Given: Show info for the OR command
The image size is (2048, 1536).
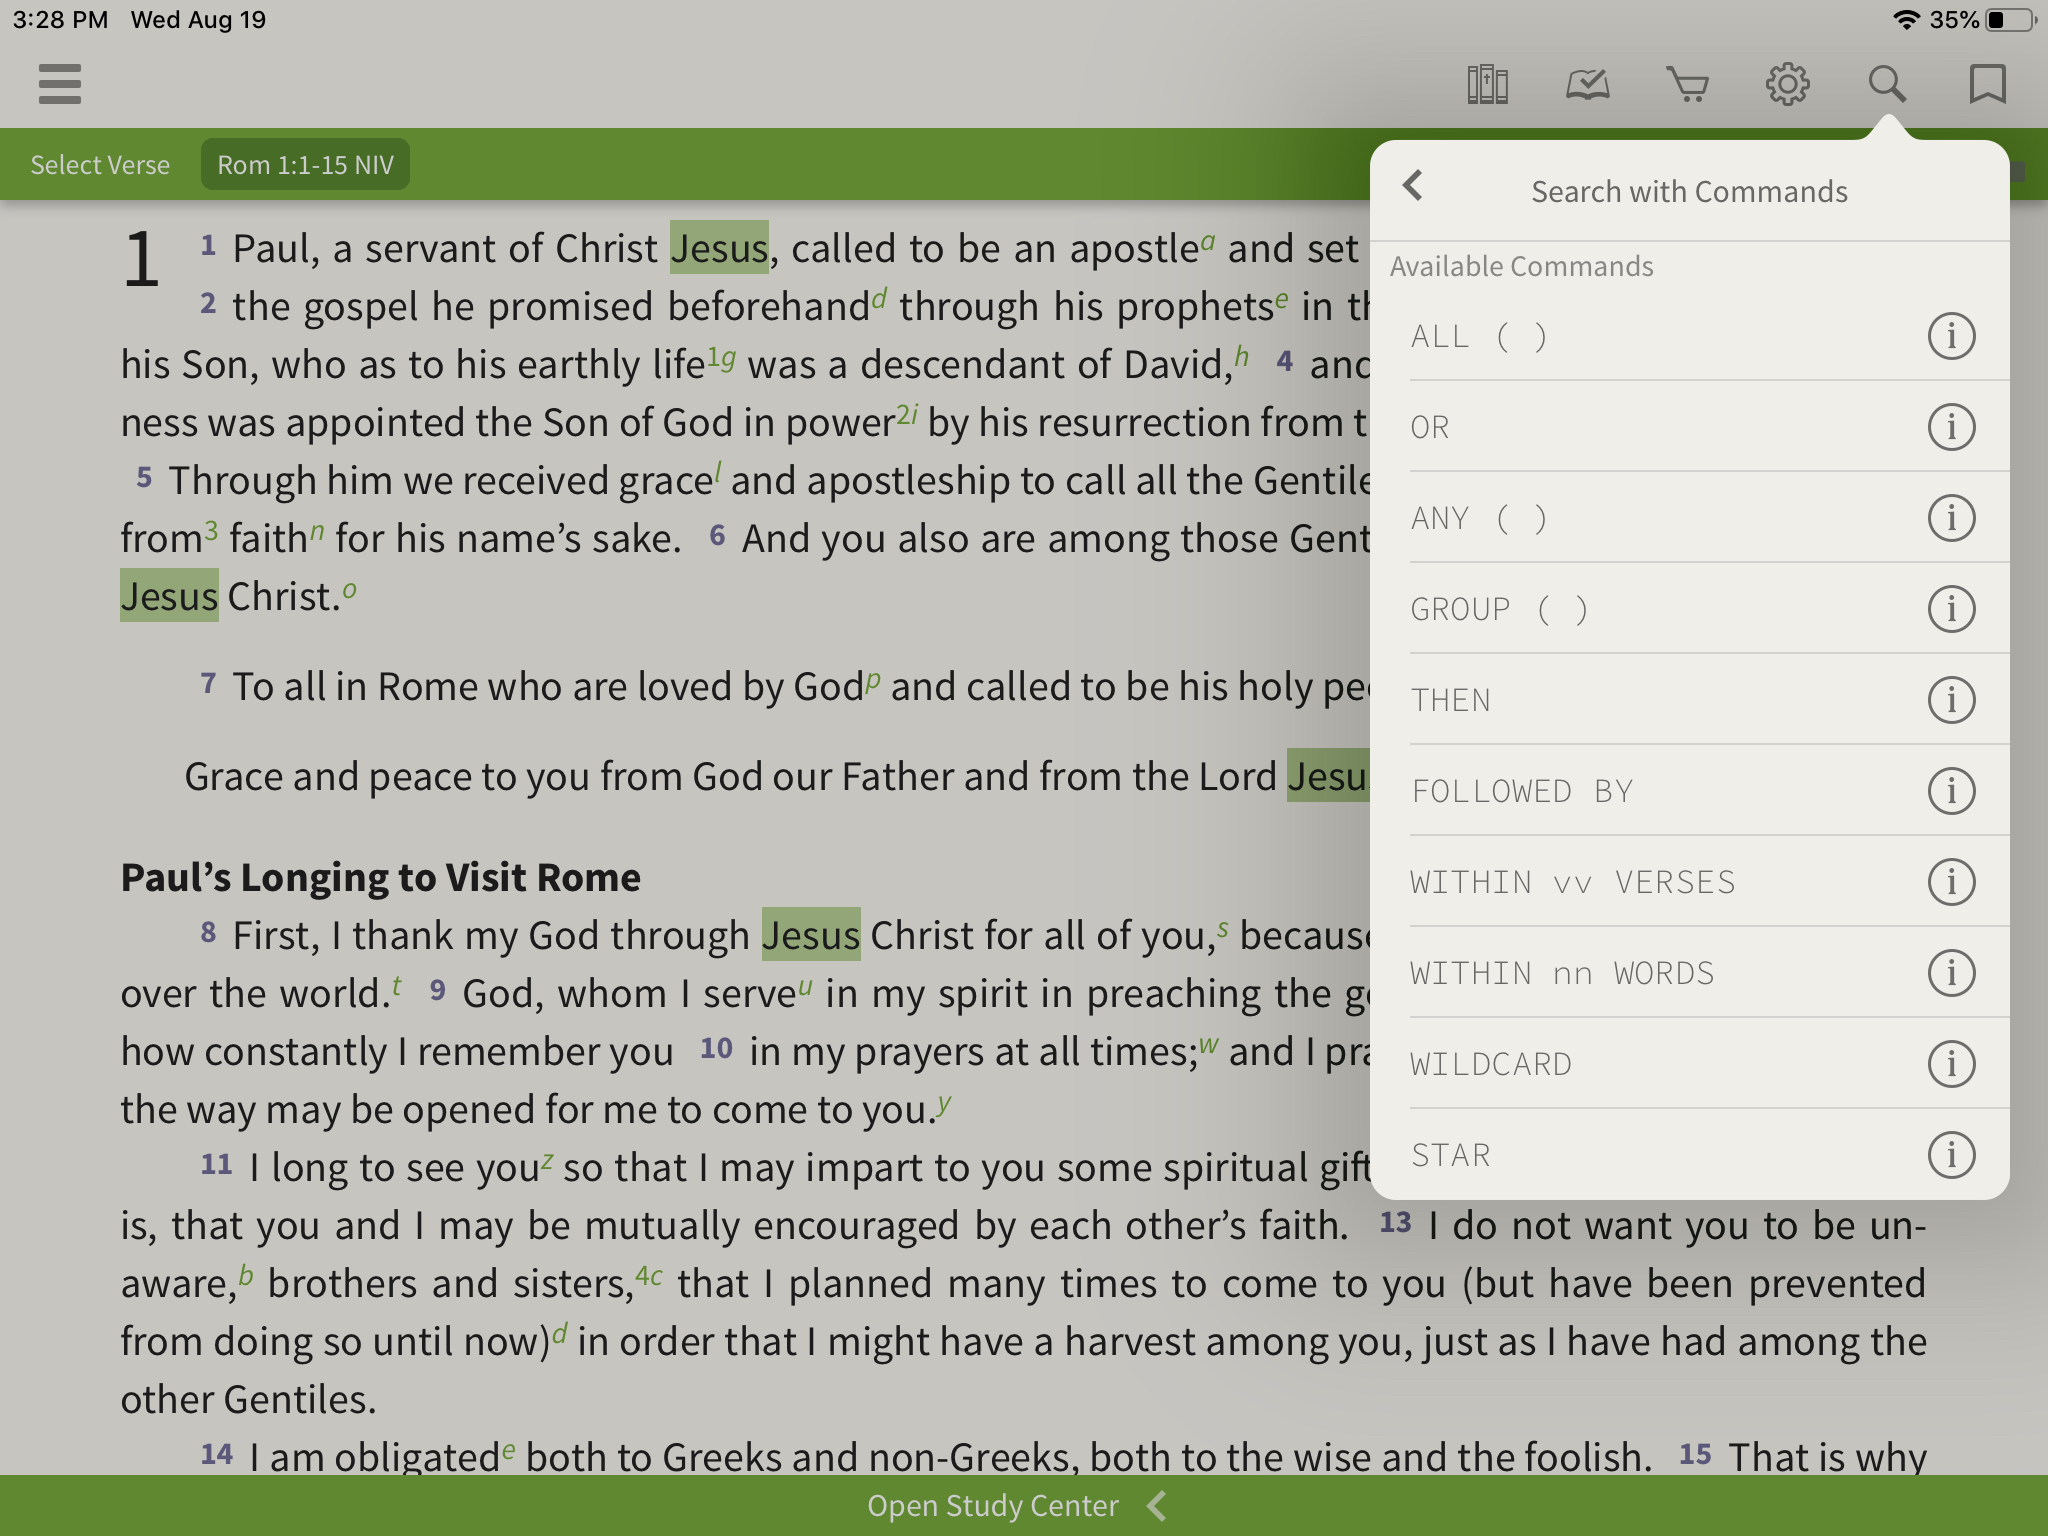Looking at the screenshot, I should (1951, 427).
